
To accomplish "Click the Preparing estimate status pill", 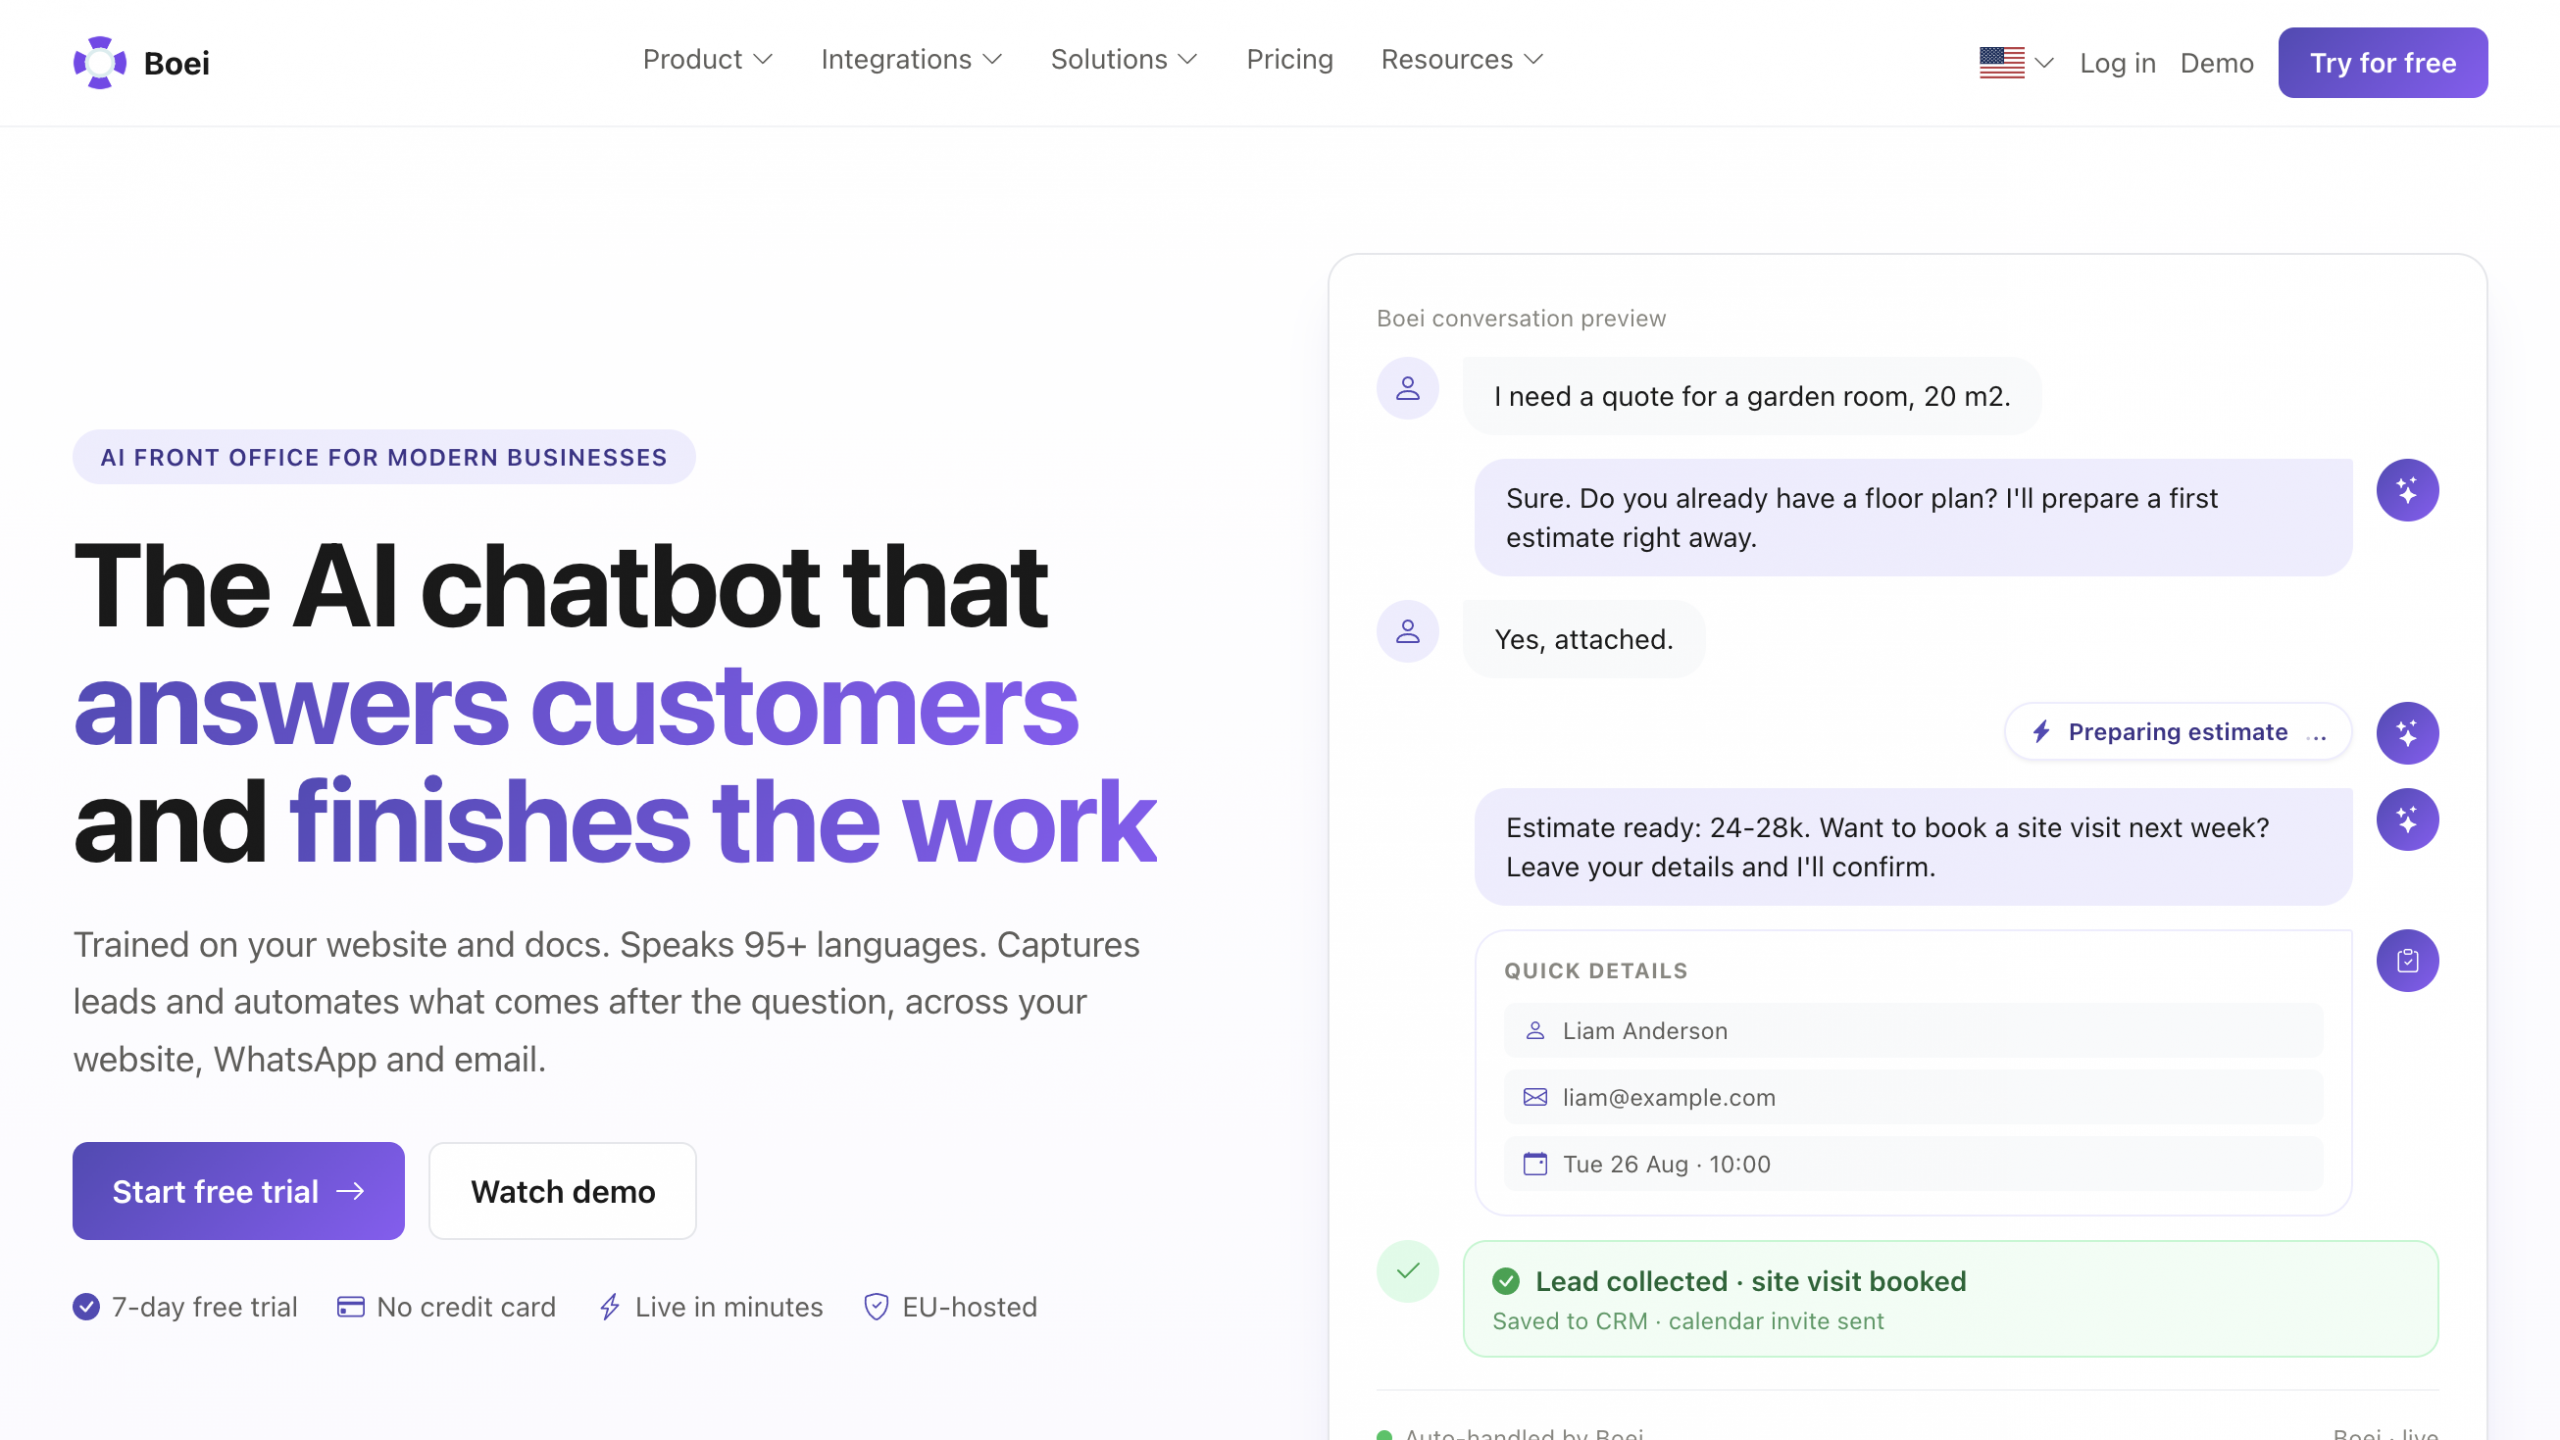I will click(2178, 732).
